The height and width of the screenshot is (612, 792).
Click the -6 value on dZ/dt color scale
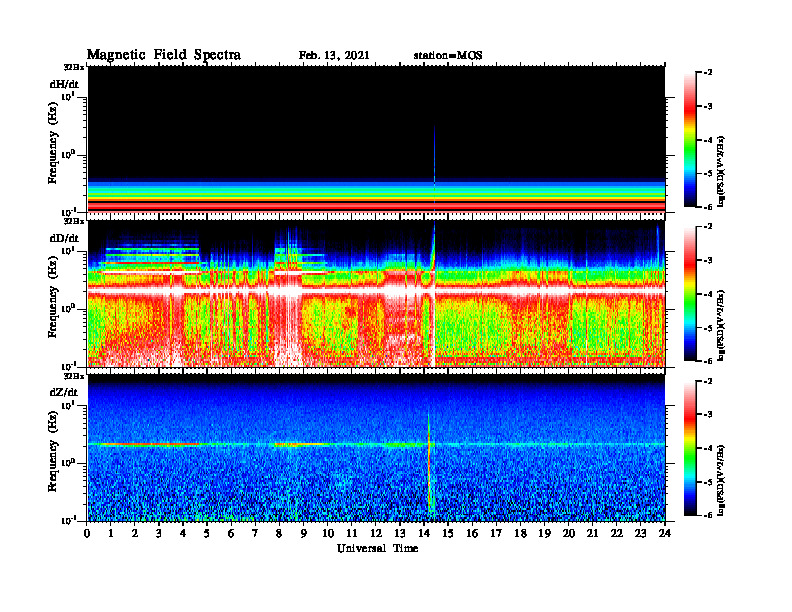707,515
